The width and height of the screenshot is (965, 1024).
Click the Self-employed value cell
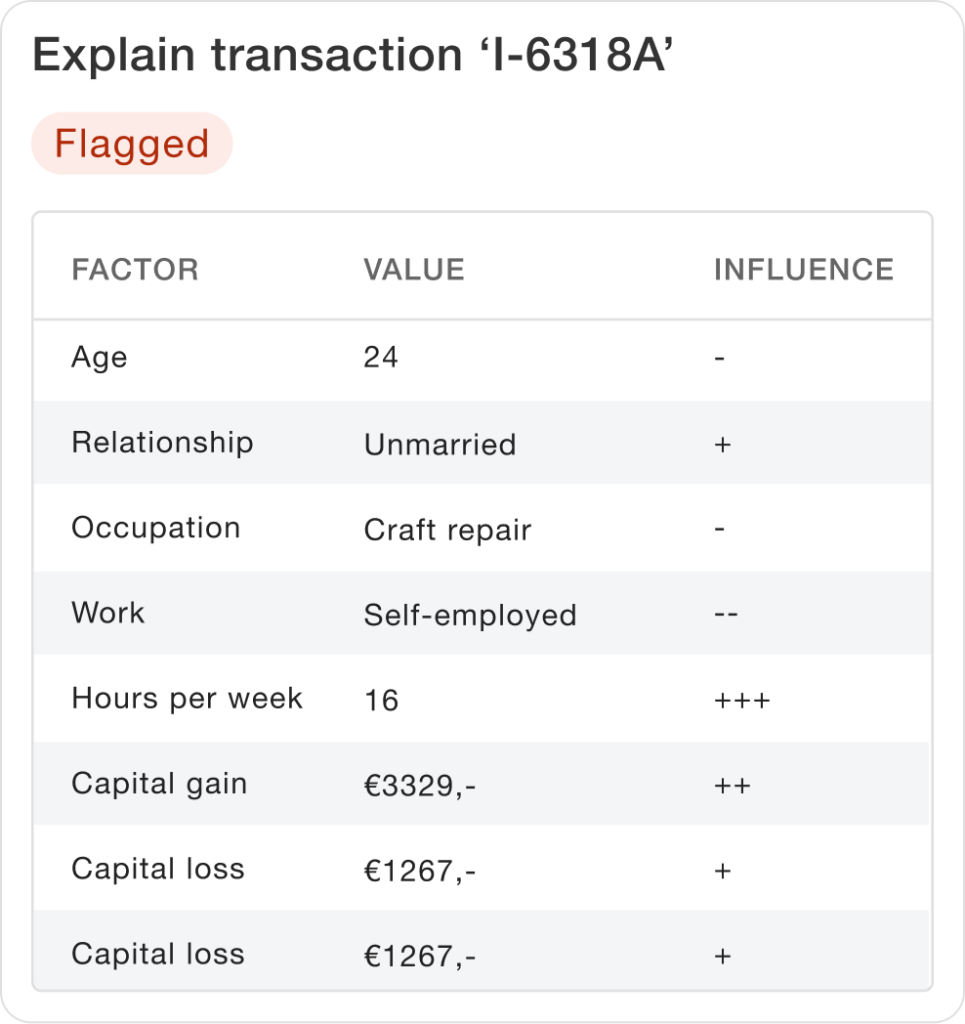(x=470, y=616)
